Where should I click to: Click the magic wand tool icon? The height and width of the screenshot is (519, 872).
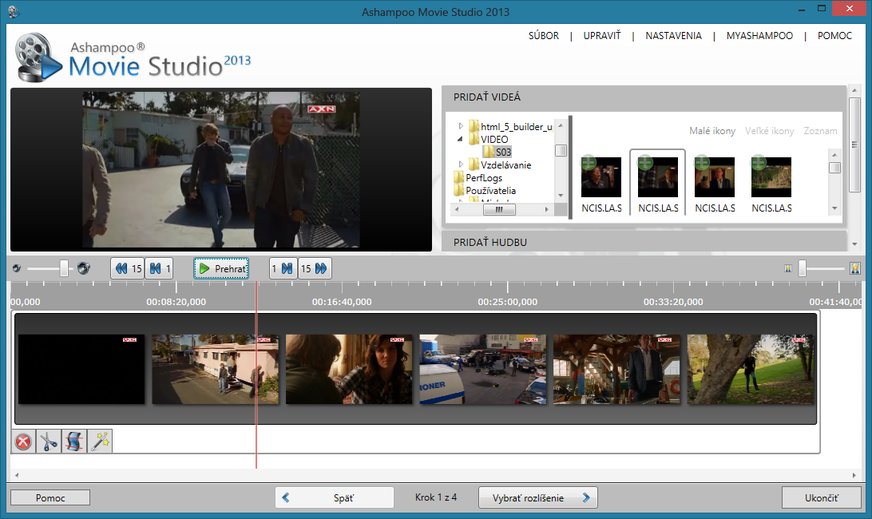(99, 441)
